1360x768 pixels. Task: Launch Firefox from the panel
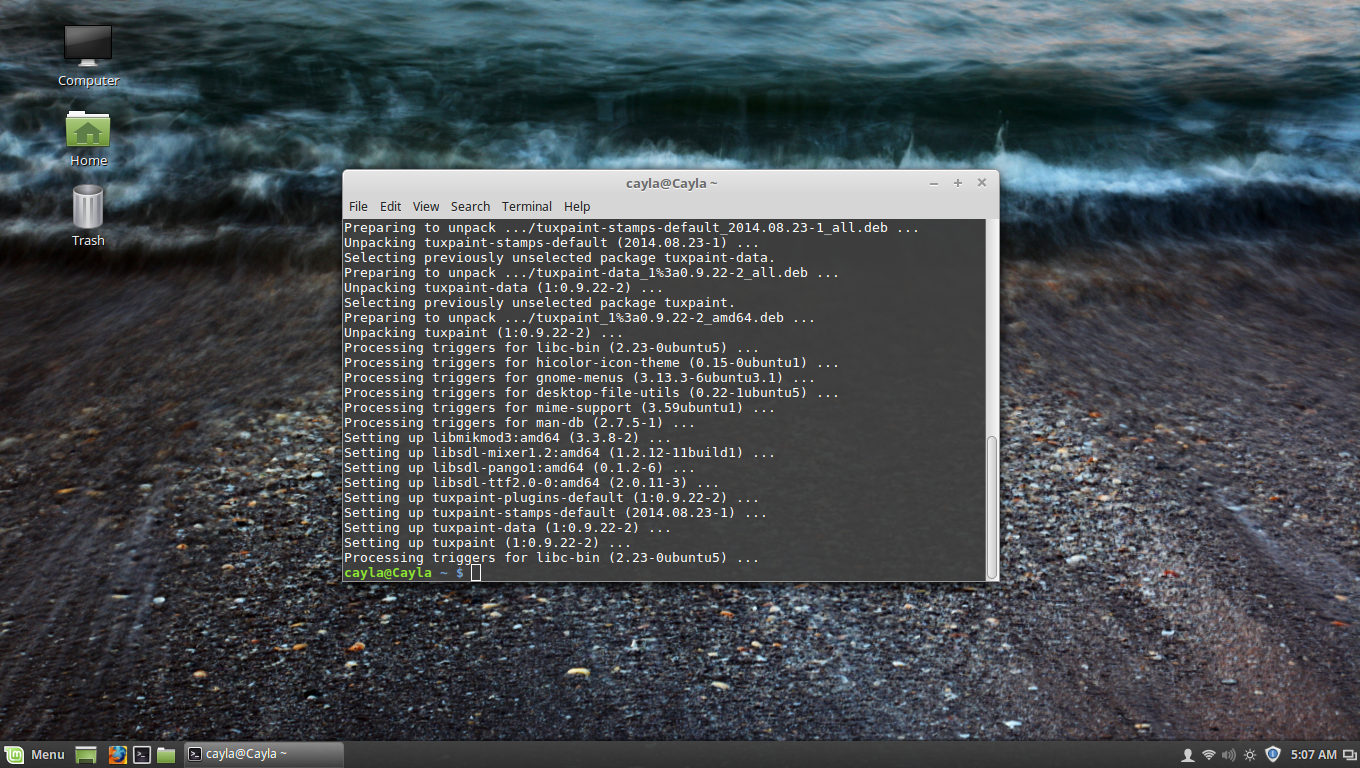tap(118, 755)
